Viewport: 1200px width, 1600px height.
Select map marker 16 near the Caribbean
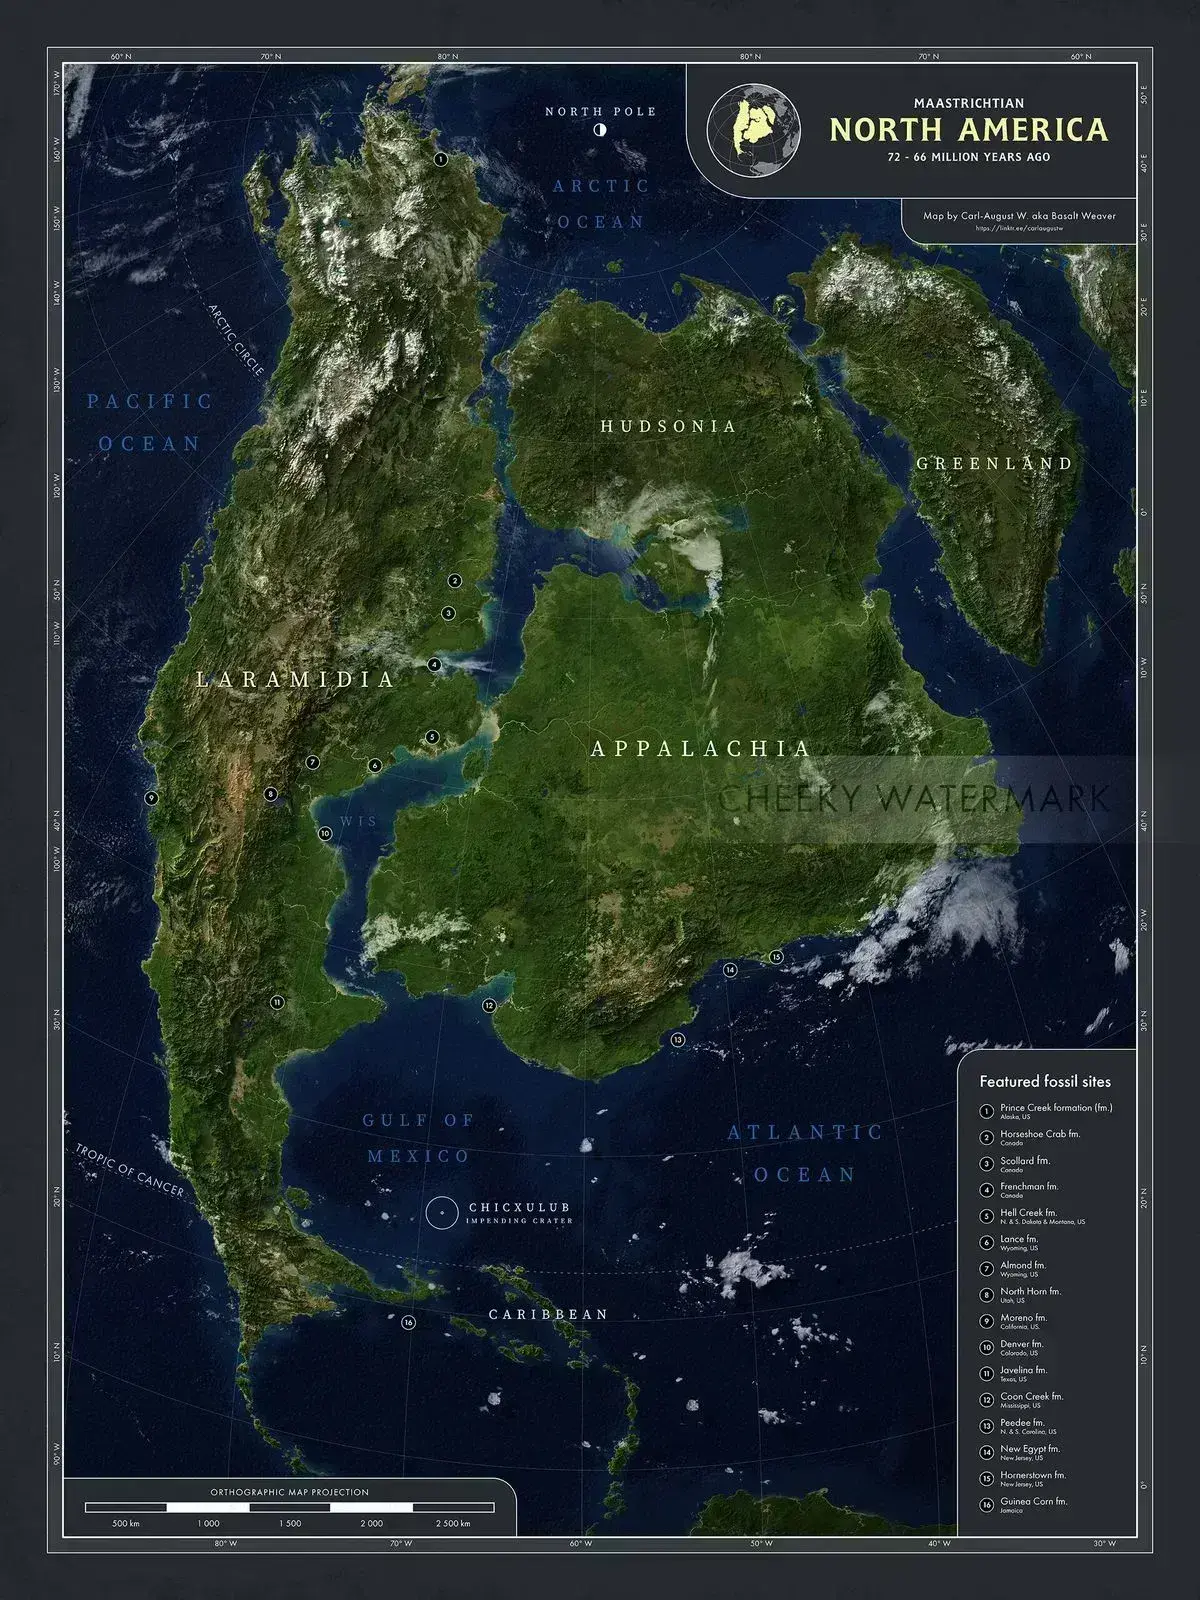coord(408,1322)
